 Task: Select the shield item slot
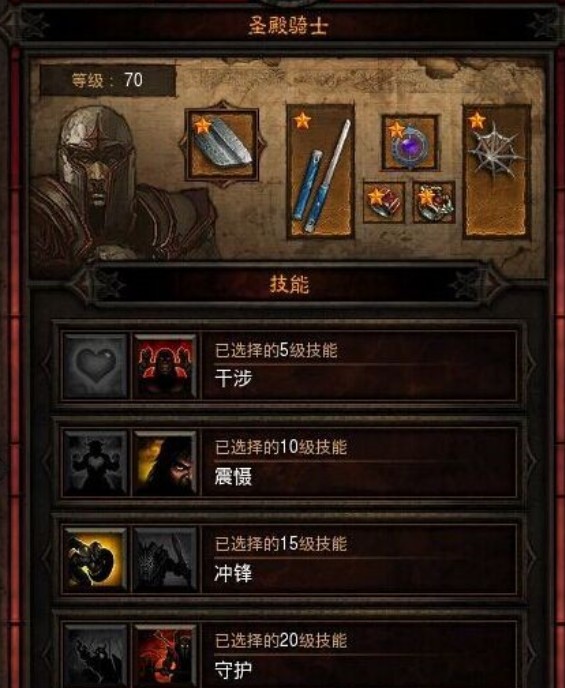[x=222, y=144]
